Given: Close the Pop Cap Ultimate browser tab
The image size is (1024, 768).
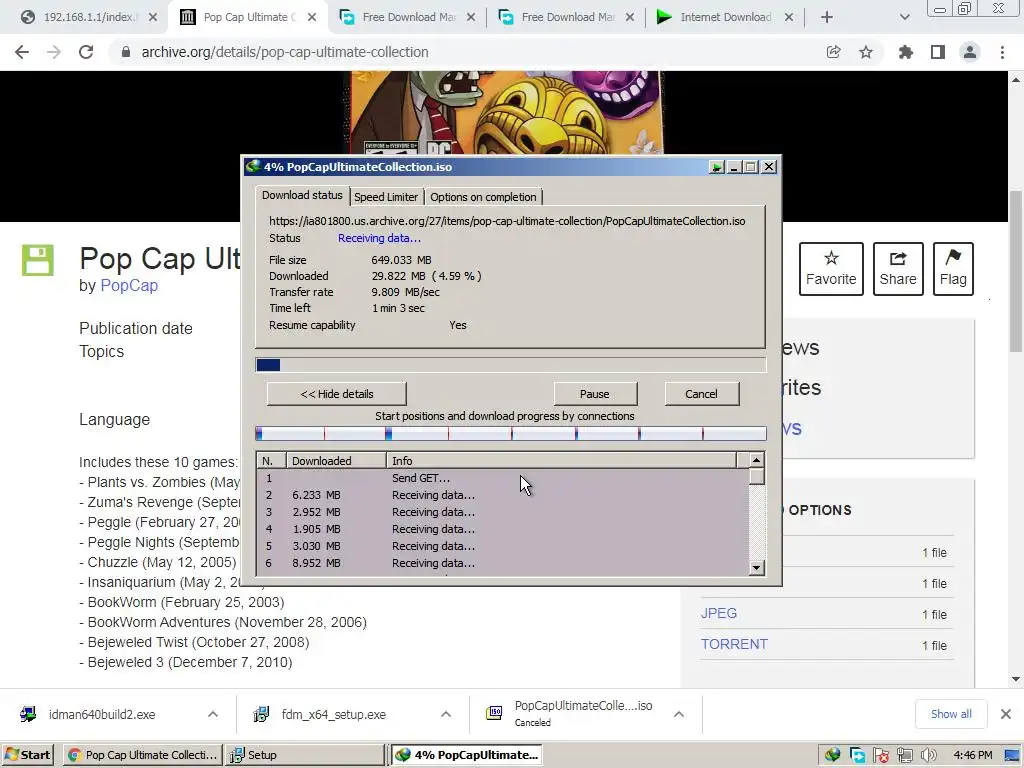Looking at the screenshot, I should click(x=312, y=17).
